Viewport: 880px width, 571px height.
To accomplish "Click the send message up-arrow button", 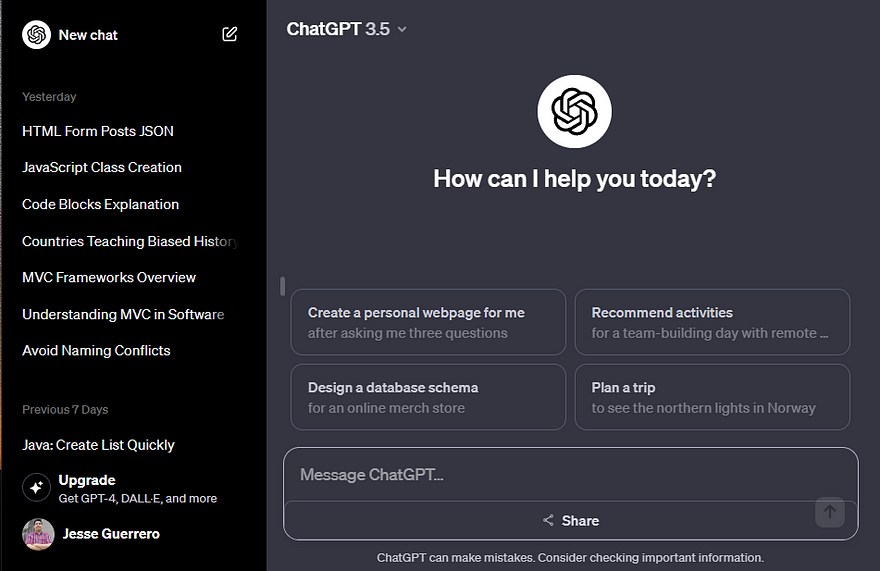I will click(829, 511).
